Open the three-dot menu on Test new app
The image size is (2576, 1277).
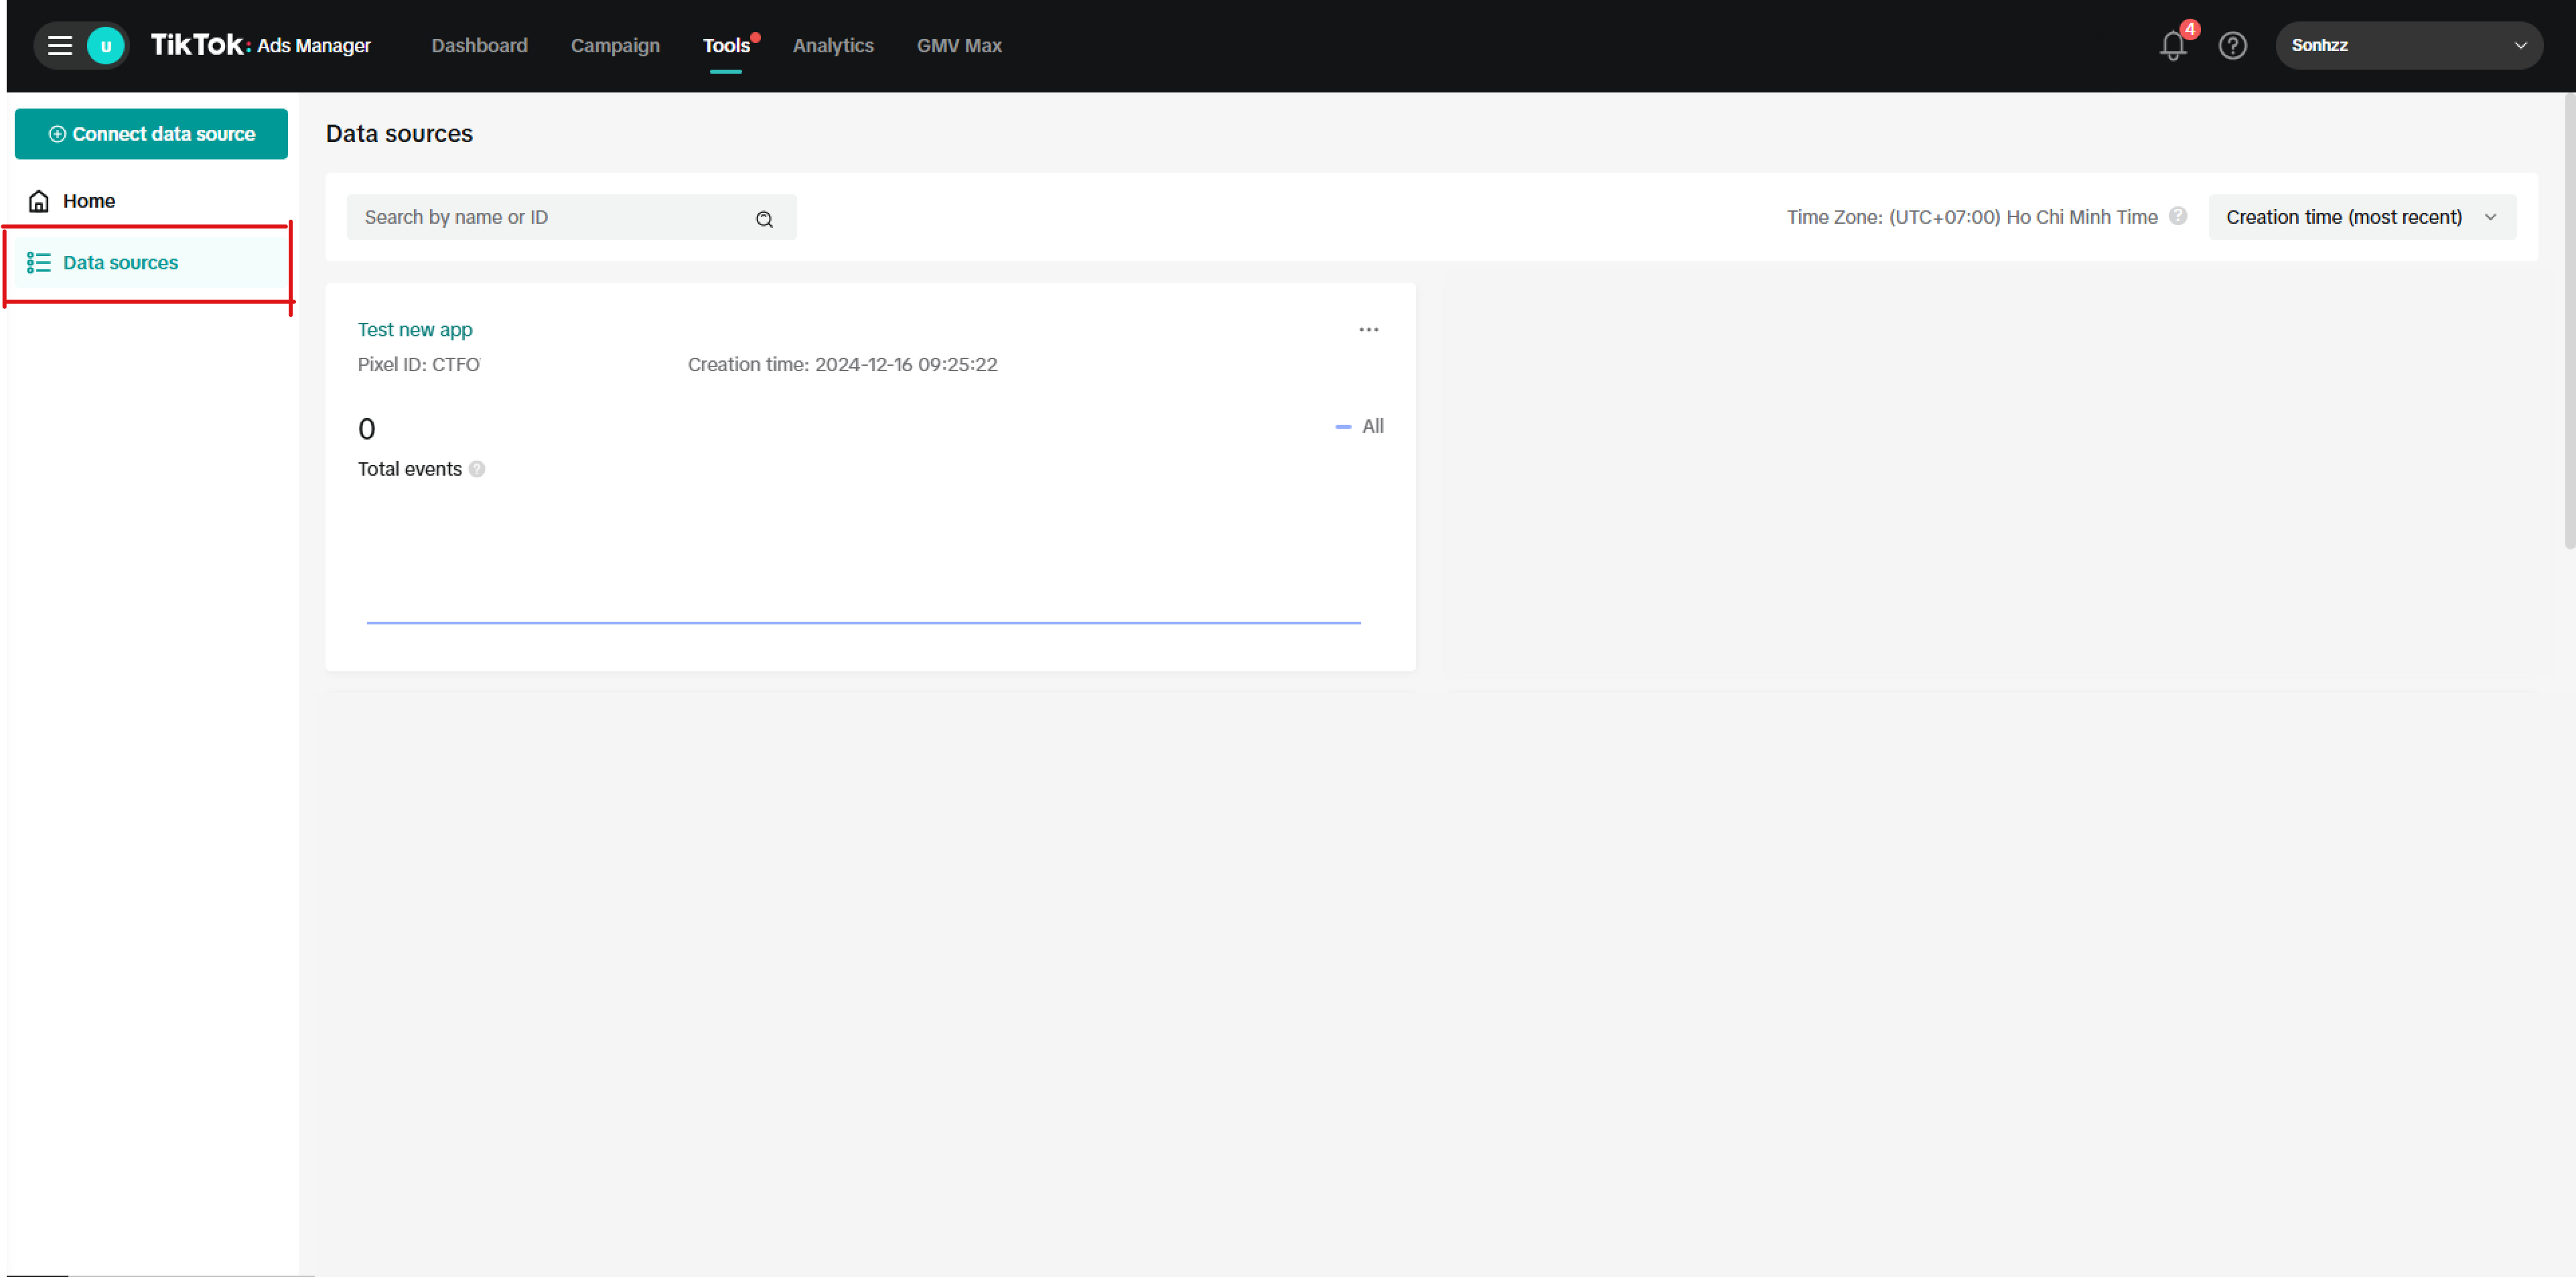[1368, 330]
